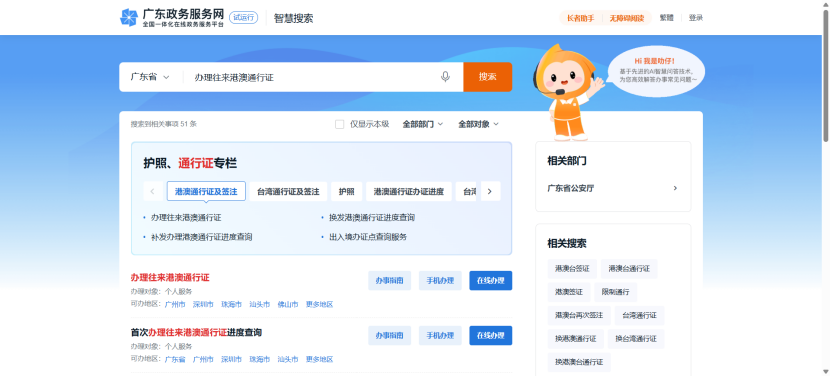The image size is (830, 376).
Task: Open 广东省公安厅 related department
Action: click(x=612, y=188)
